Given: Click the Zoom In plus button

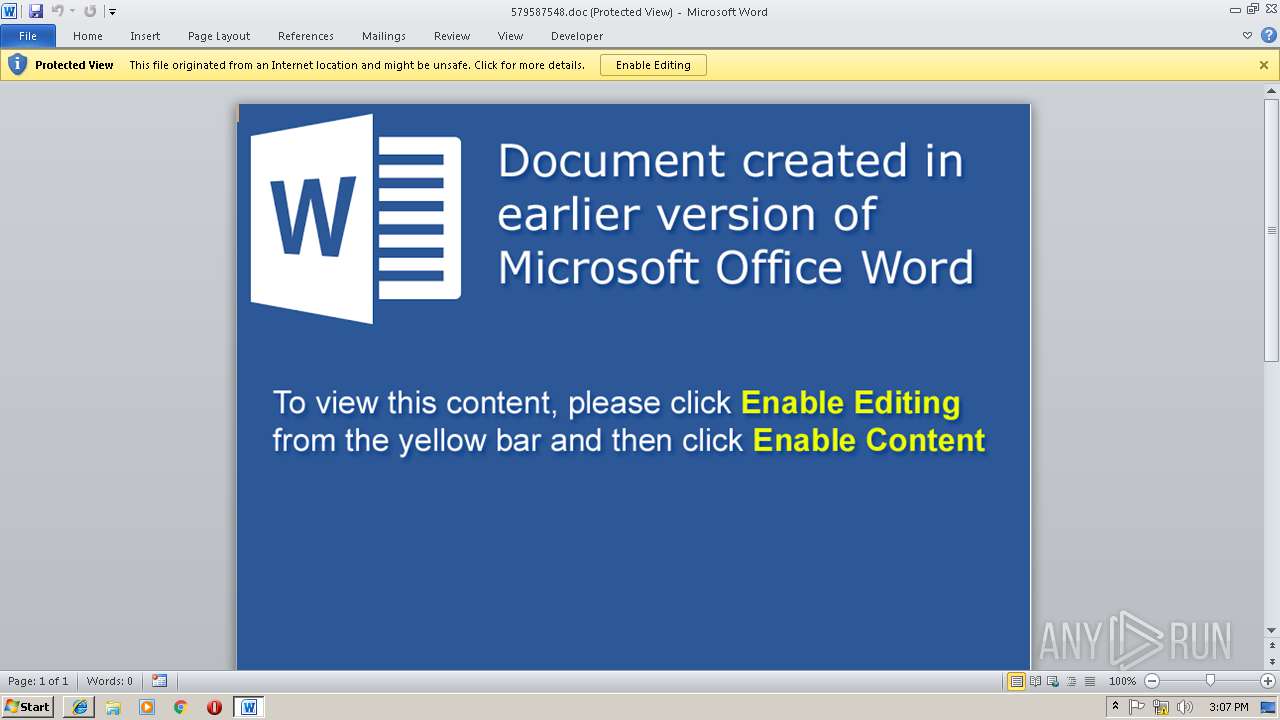Looking at the screenshot, I should pyautogui.click(x=1268, y=681).
